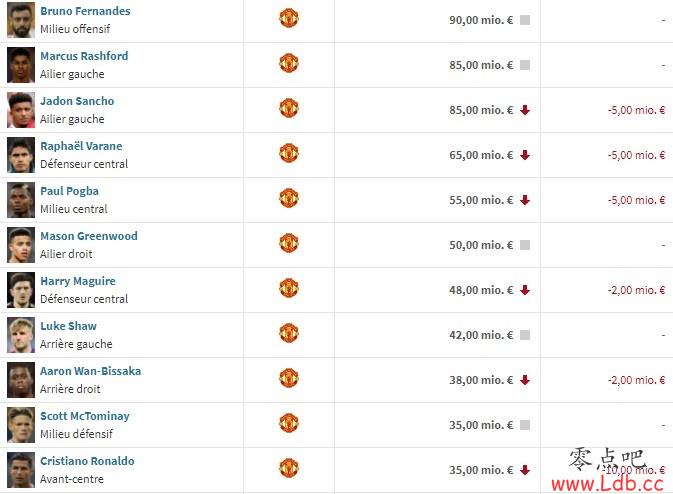Click red down arrow beside Jadon Sancho value
The image size is (673, 494).
[x=525, y=110]
